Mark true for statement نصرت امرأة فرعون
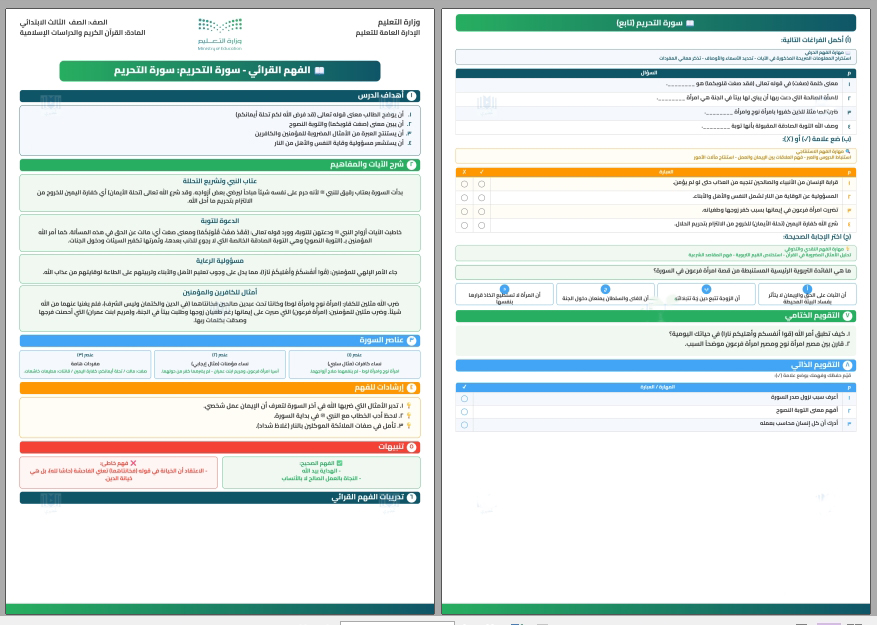The width and height of the screenshot is (877, 625). [x=482, y=212]
